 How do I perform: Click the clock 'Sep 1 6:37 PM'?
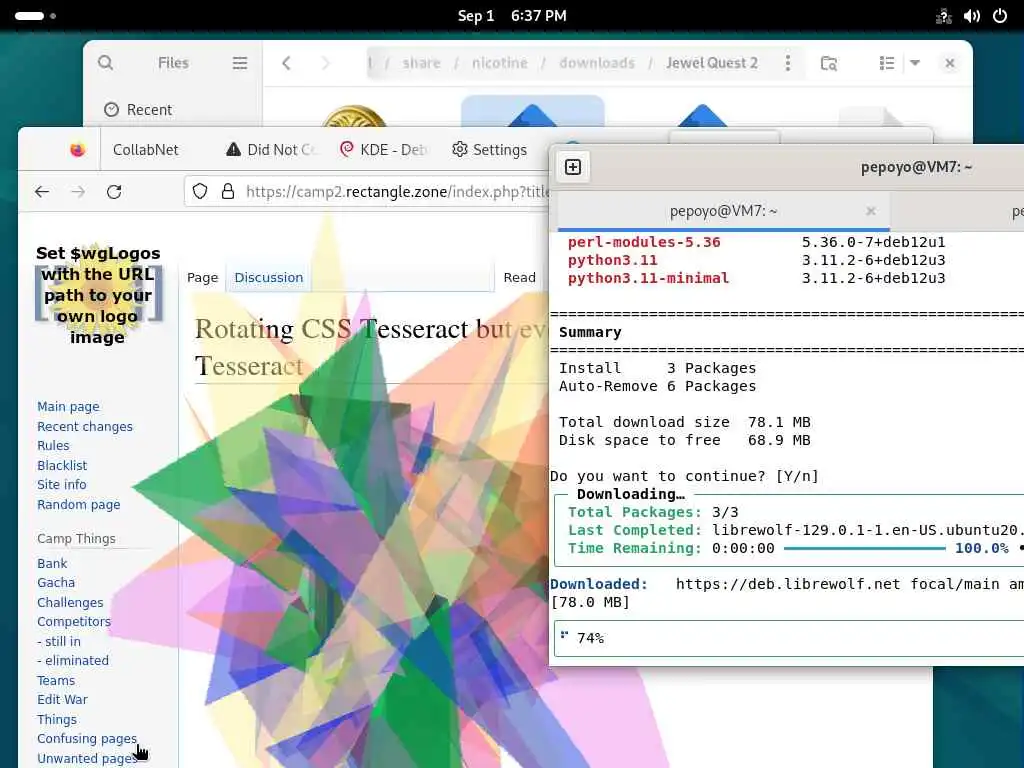[512, 16]
